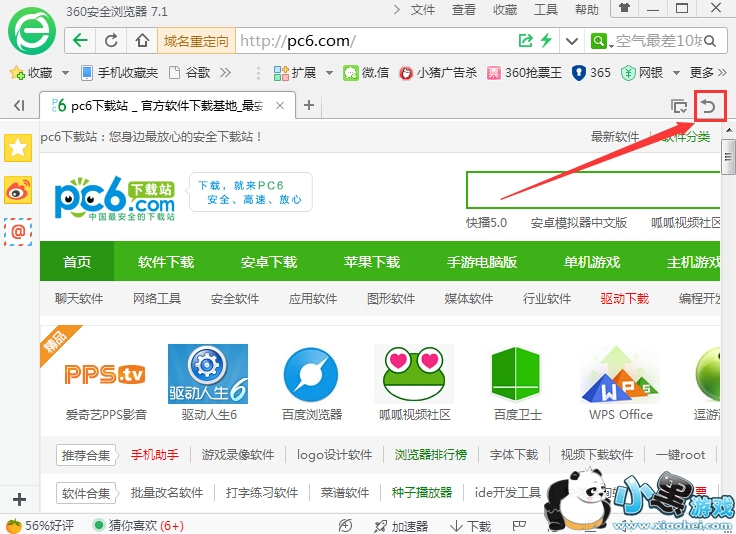Expand 更多 extensions list
Screen dimensions: 736x534
click(x=708, y=73)
